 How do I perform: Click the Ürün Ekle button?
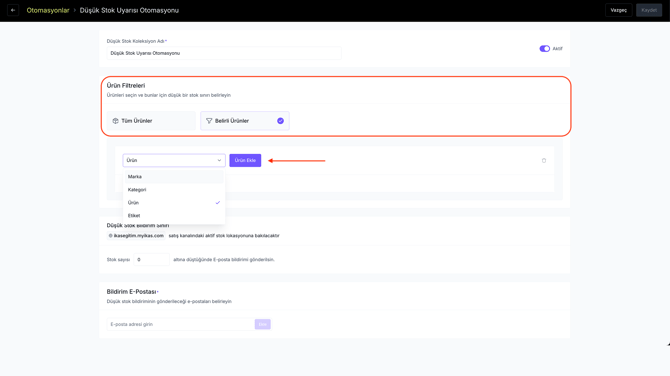245,160
